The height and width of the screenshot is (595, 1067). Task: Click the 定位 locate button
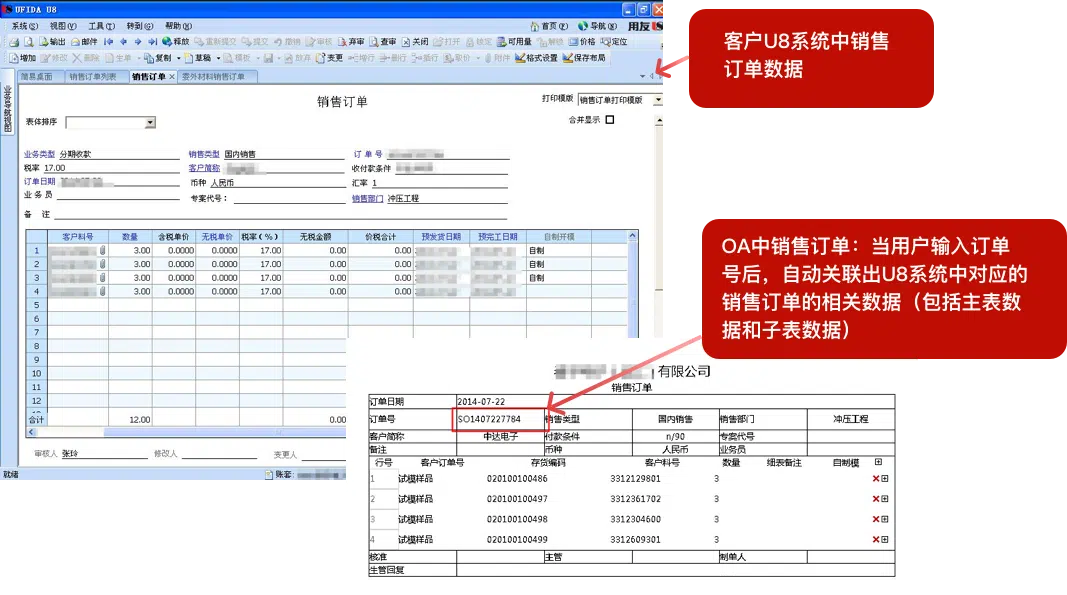[614, 42]
